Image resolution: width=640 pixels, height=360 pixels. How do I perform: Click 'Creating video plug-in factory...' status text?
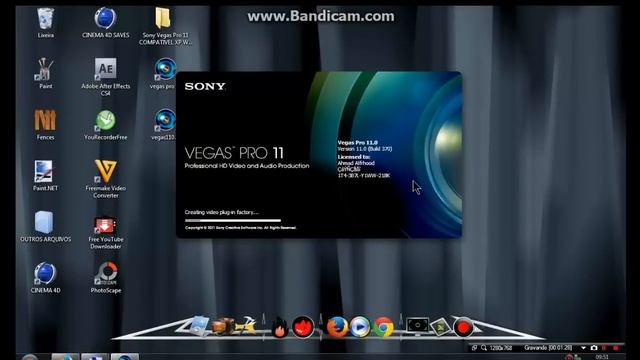222,212
